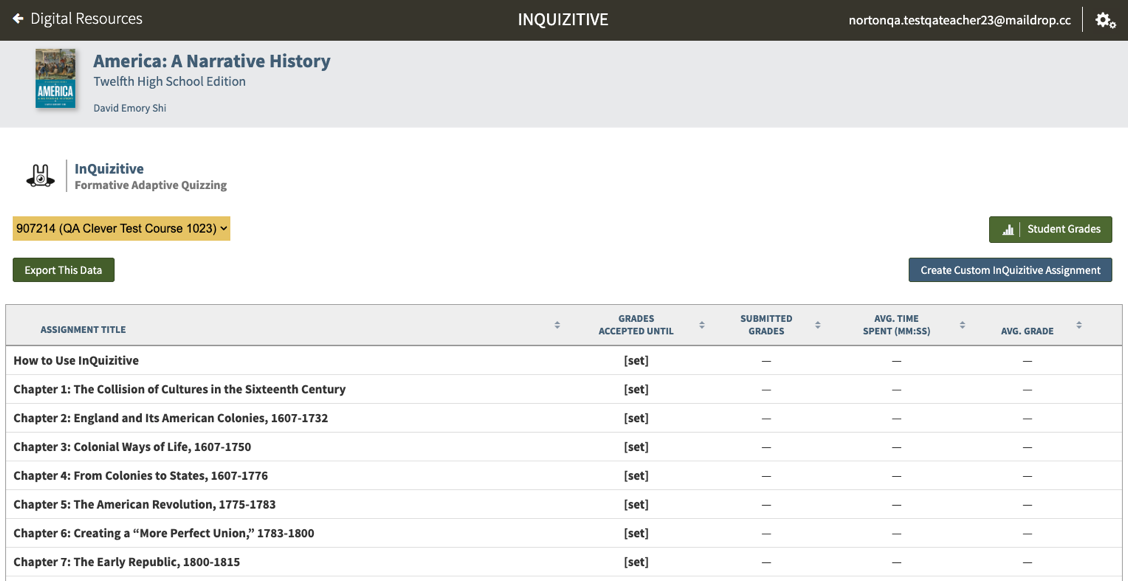Viewport: 1128px width, 581px height.
Task: Sort by Grades Accepted Until arrows
Action: (x=701, y=325)
